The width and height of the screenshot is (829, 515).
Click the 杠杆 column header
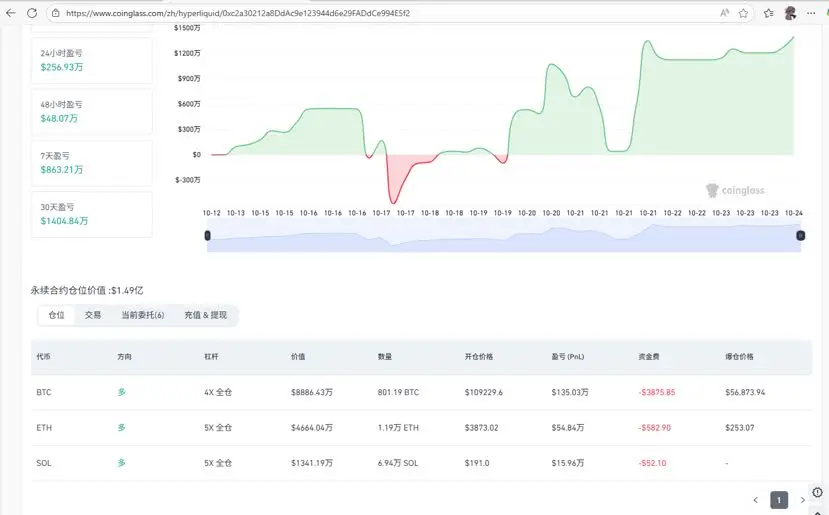[211, 357]
